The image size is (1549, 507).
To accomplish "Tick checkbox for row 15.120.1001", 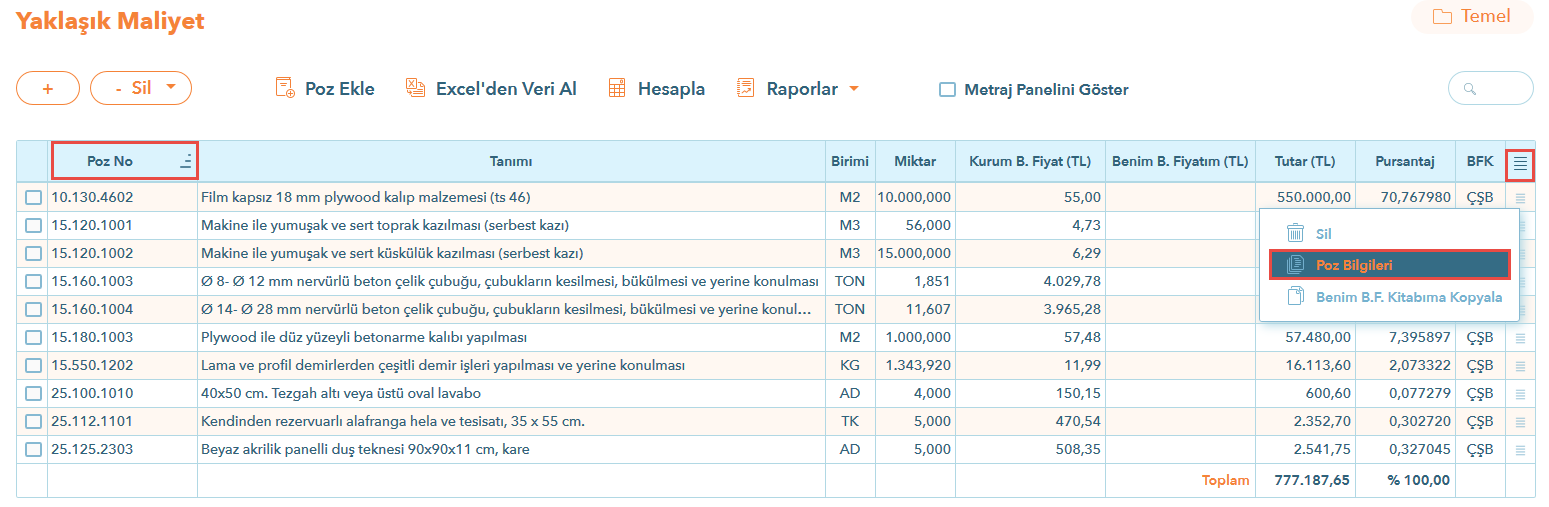I will coord(34,226).
